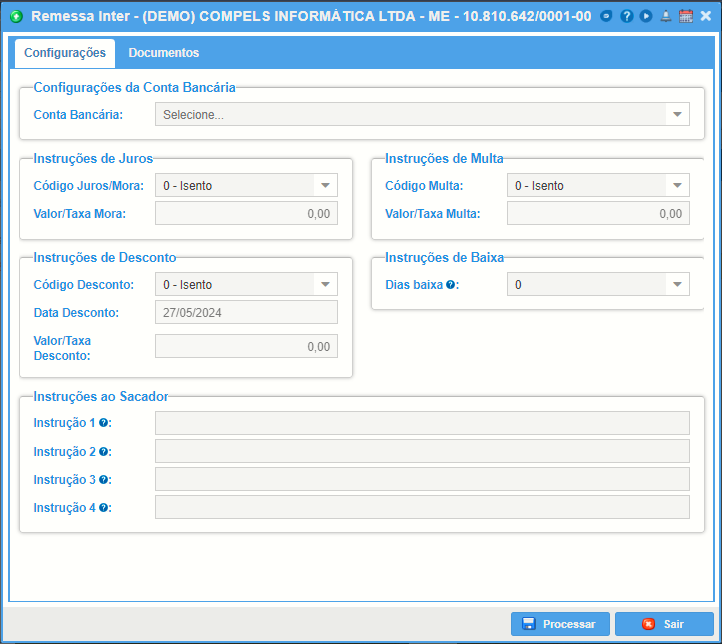
Task: Click the 'Conta Bancária:' label
Action: pyautogui.click(x=78, y=115)
